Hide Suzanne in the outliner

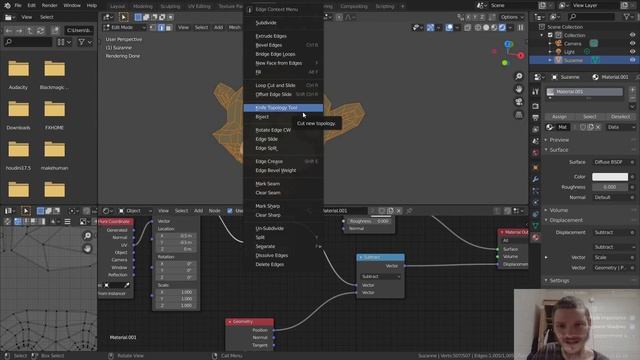pos(632,60)
